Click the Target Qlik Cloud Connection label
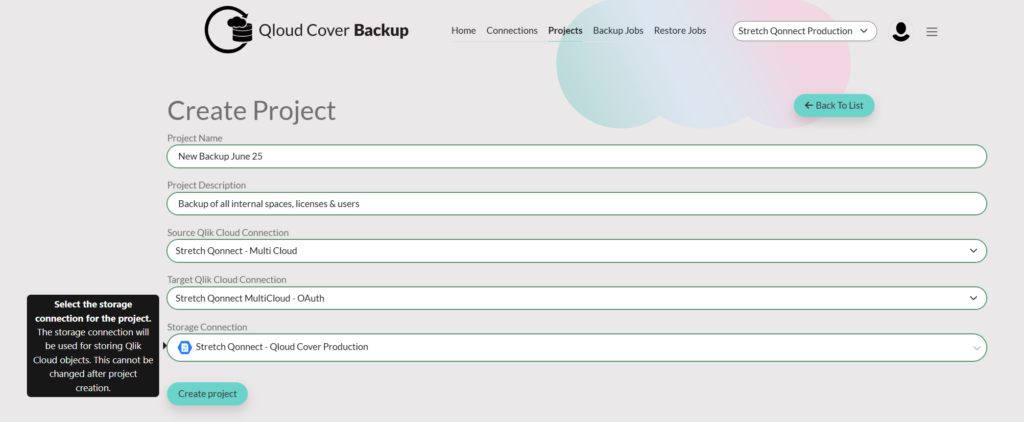Image resolution: width=1024 pixels, height=422 pixels. pos(227,280)
